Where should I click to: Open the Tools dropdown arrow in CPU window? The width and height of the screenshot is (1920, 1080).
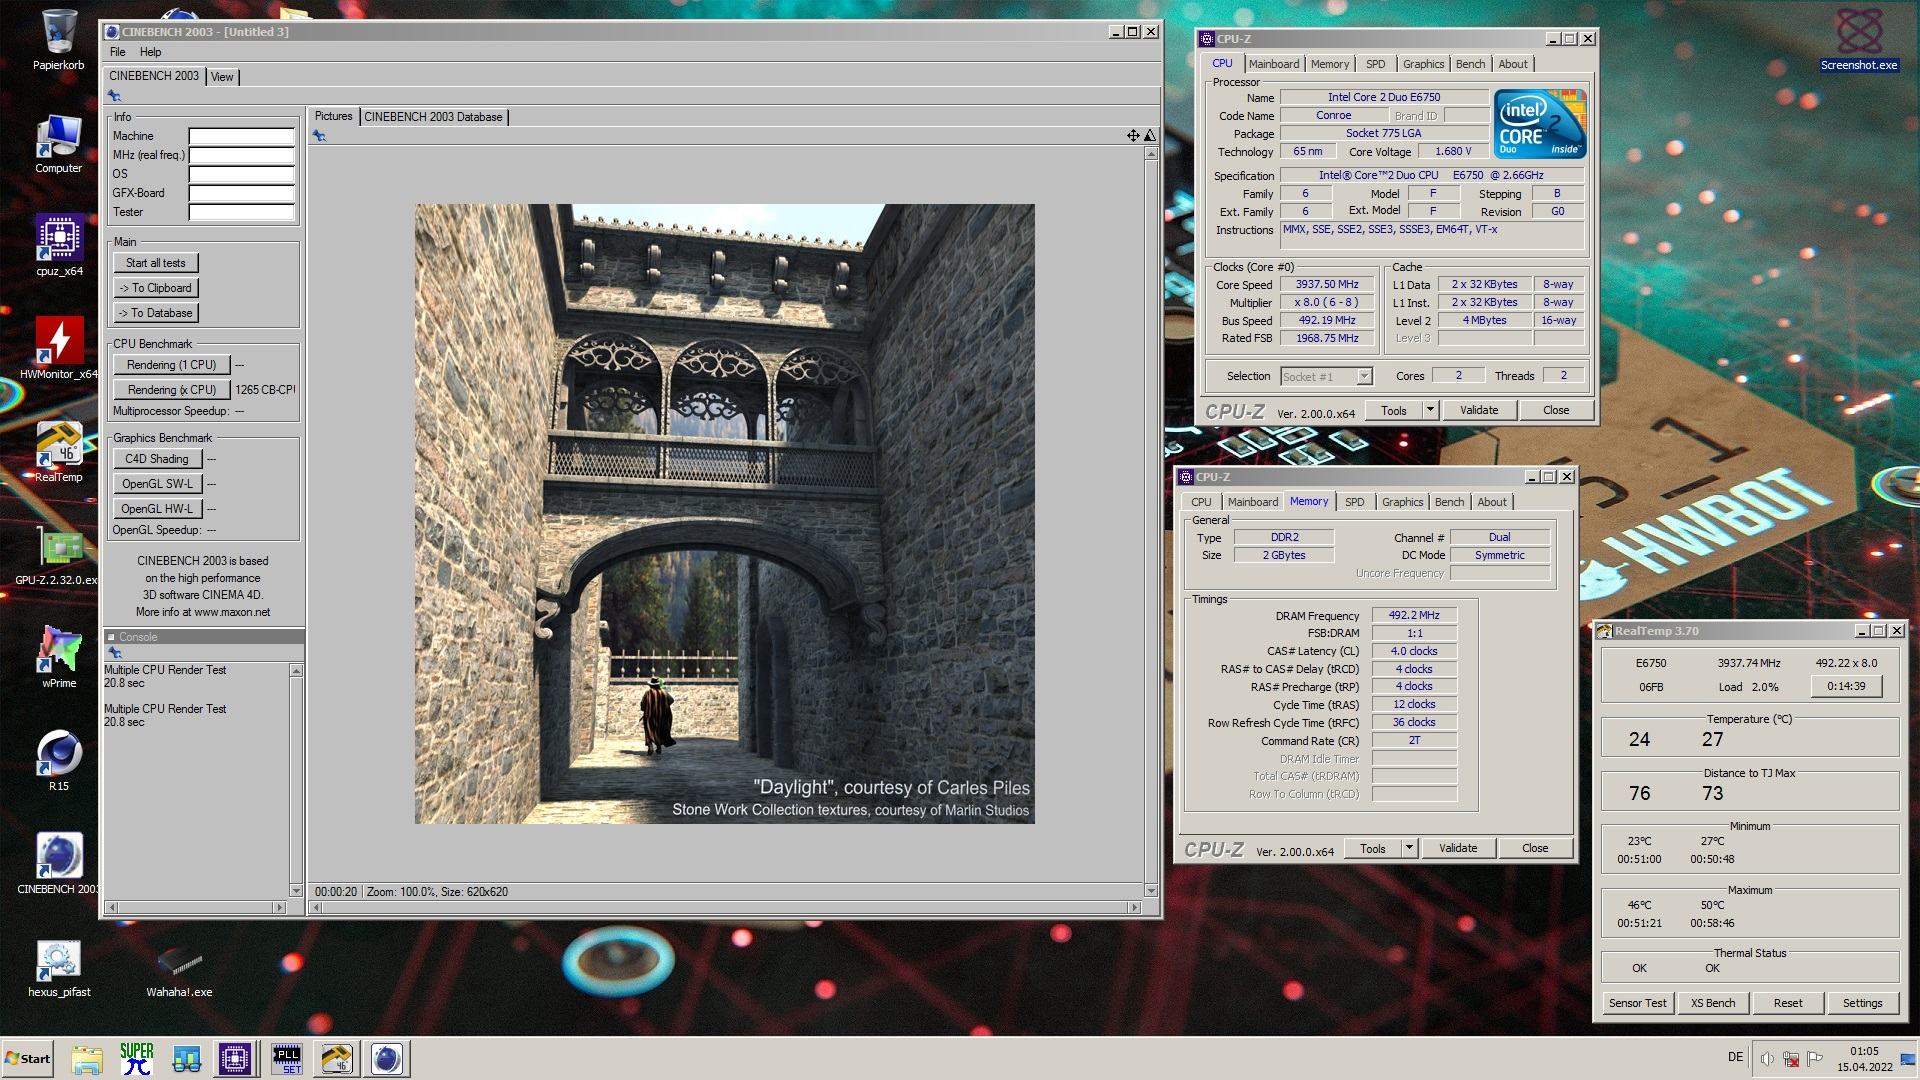click(x=1430, y=410)
